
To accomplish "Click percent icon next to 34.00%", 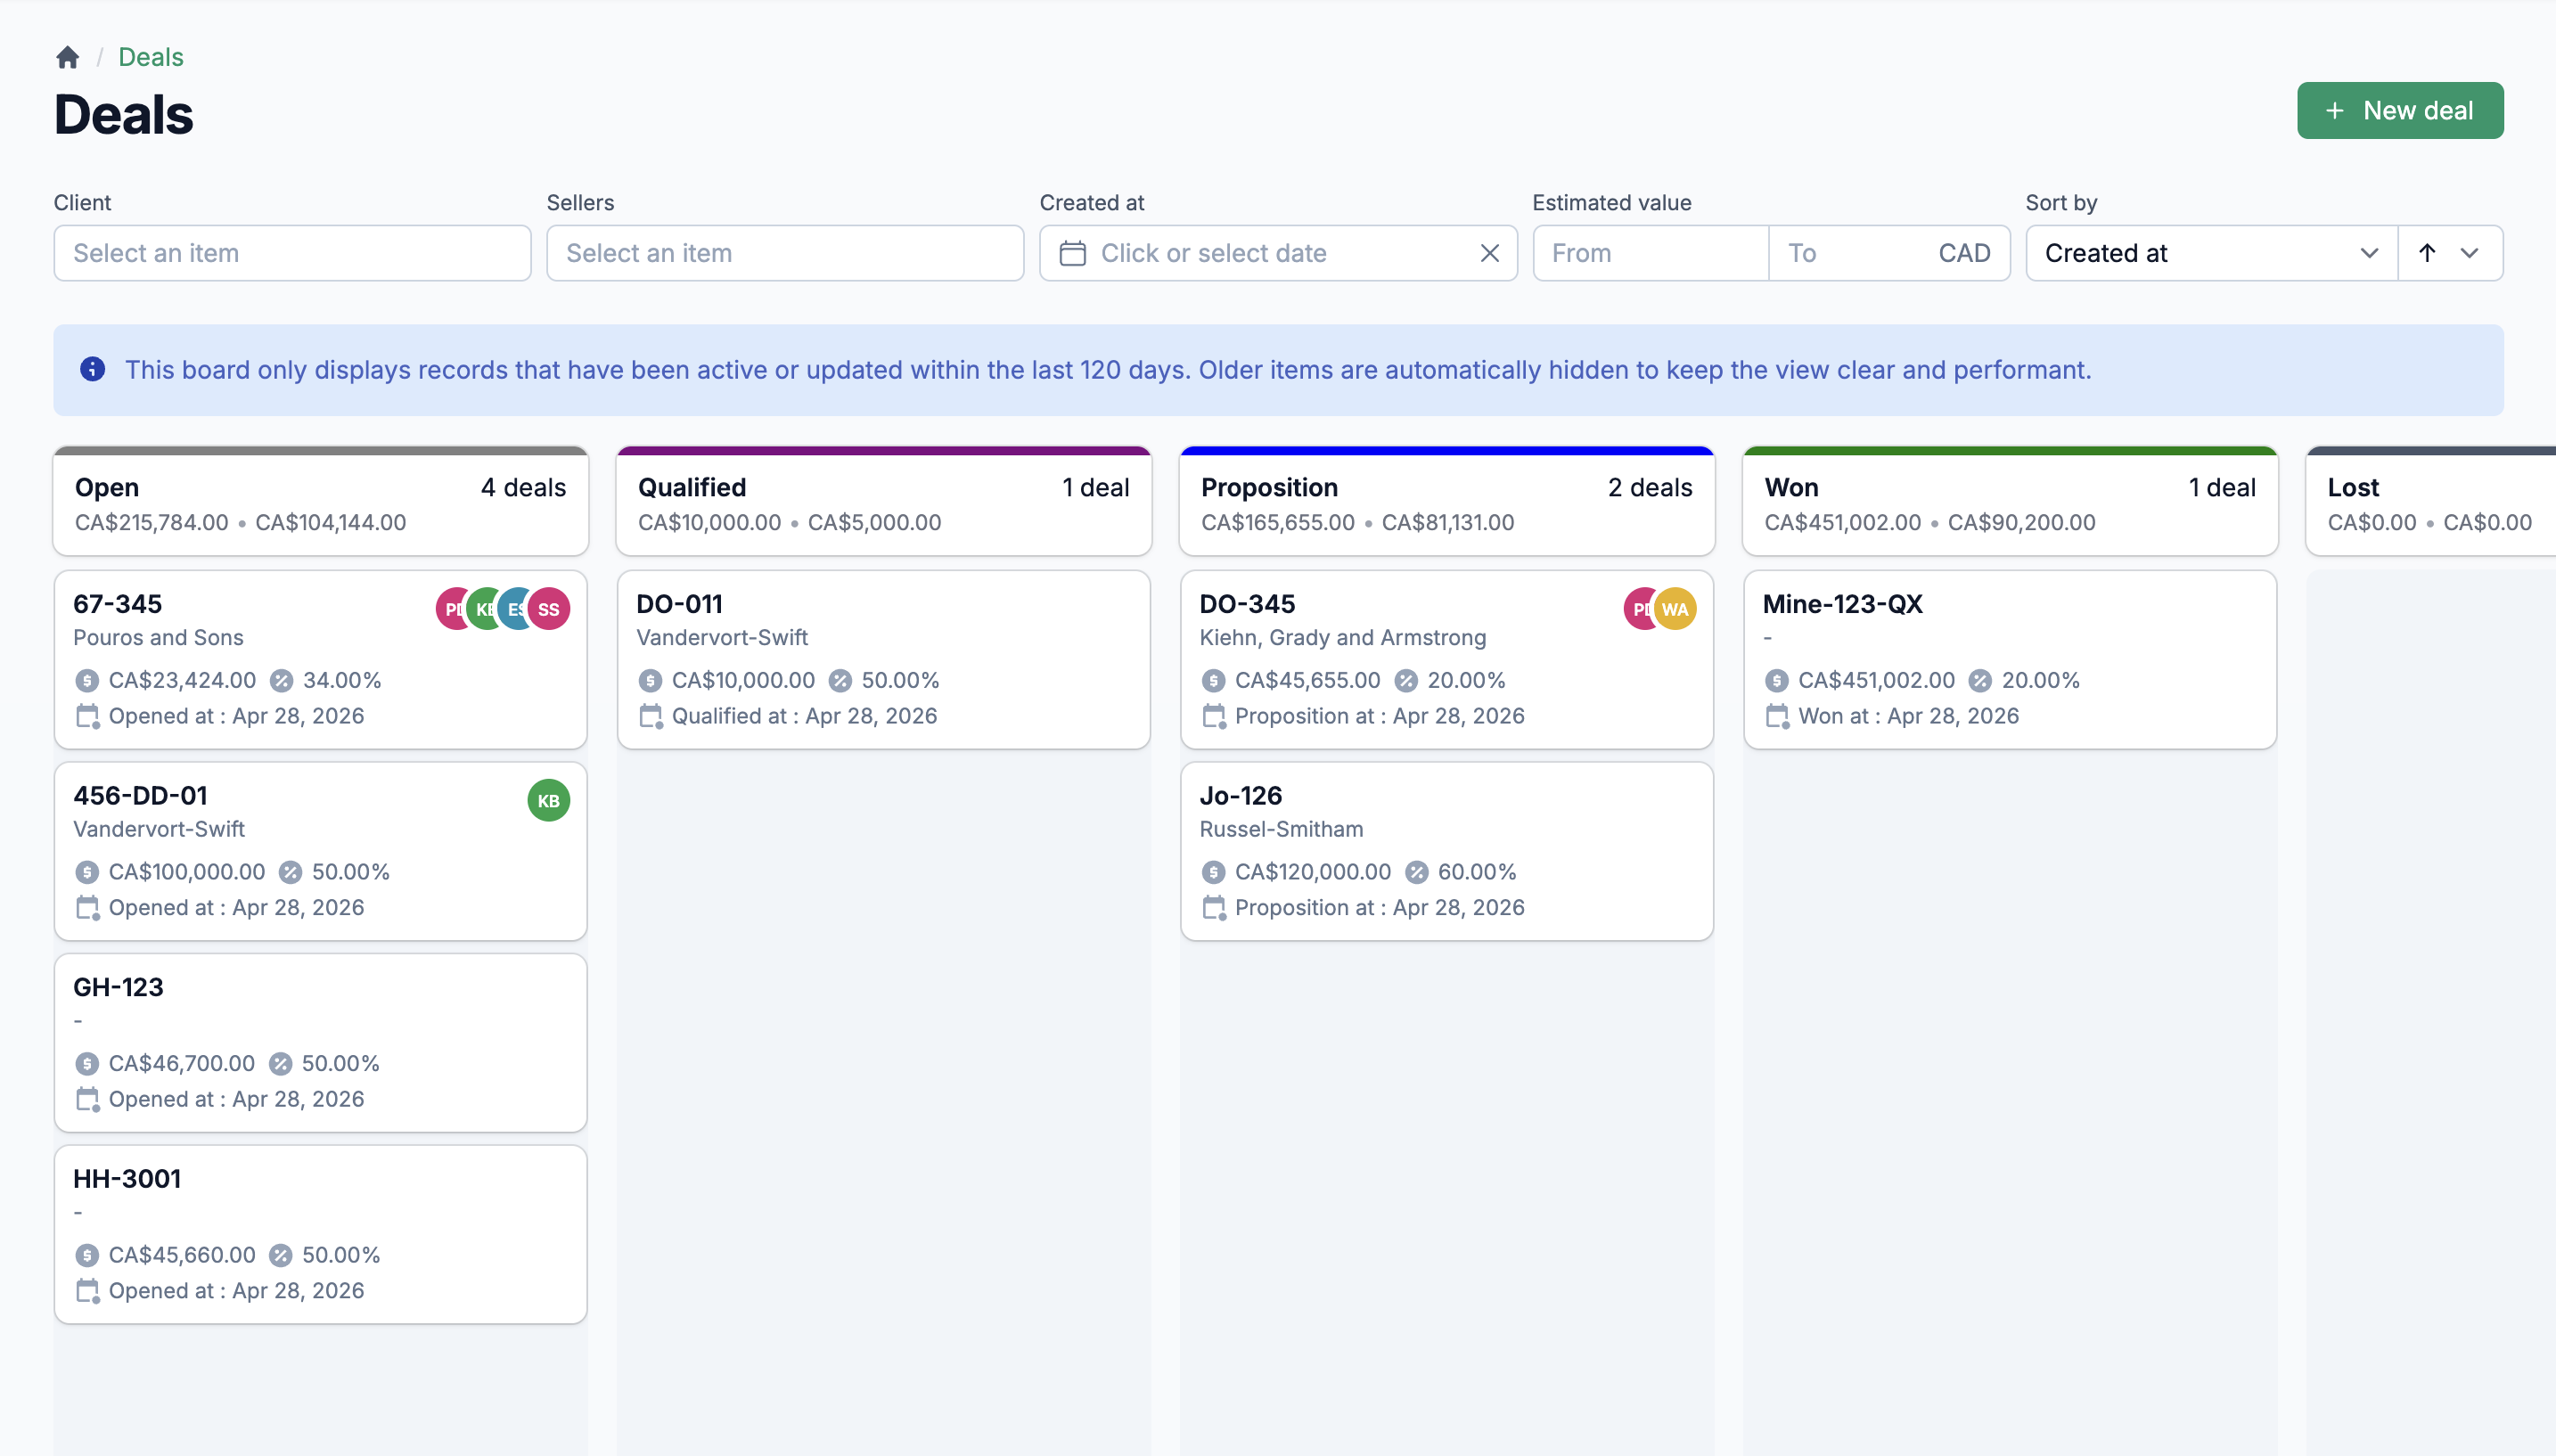I will (282, 681).
